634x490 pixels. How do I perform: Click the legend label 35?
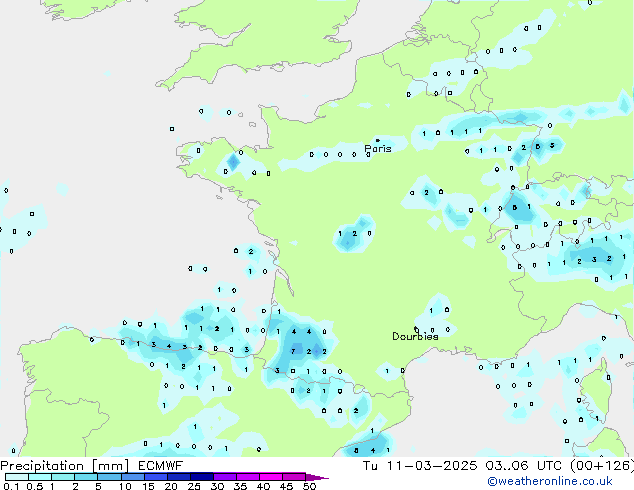coord(240,486)
